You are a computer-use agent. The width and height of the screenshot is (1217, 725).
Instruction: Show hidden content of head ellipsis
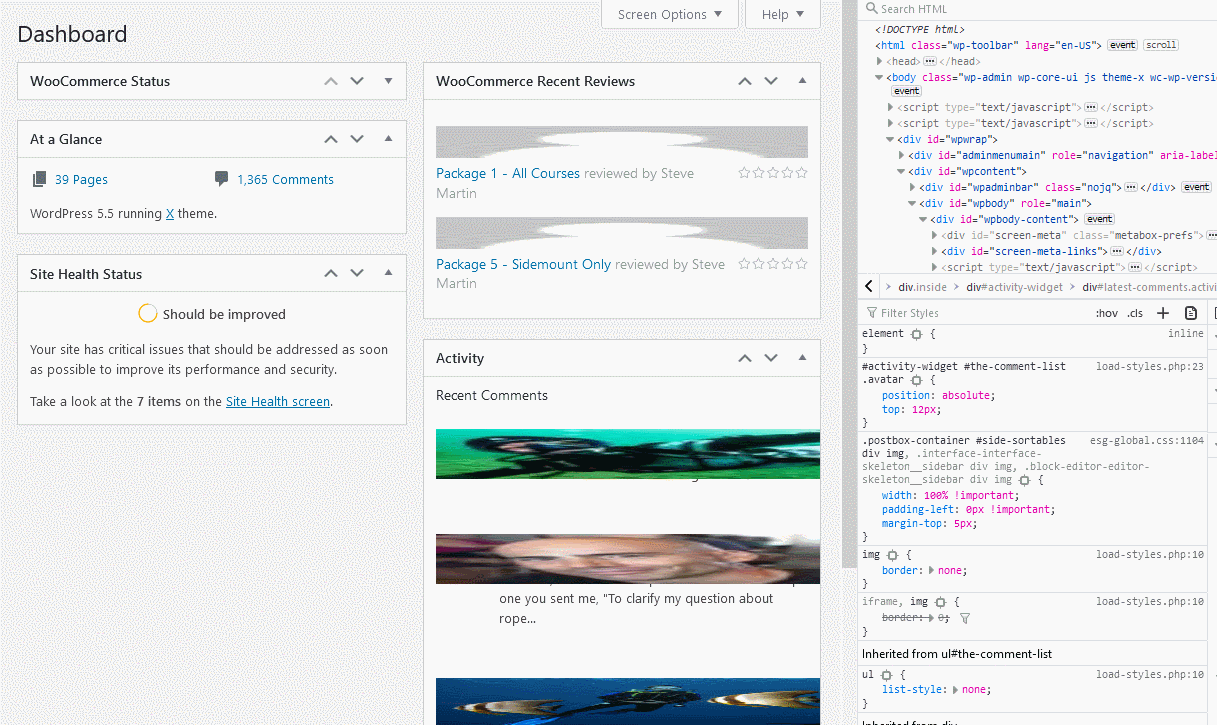[x=929, y=61]
